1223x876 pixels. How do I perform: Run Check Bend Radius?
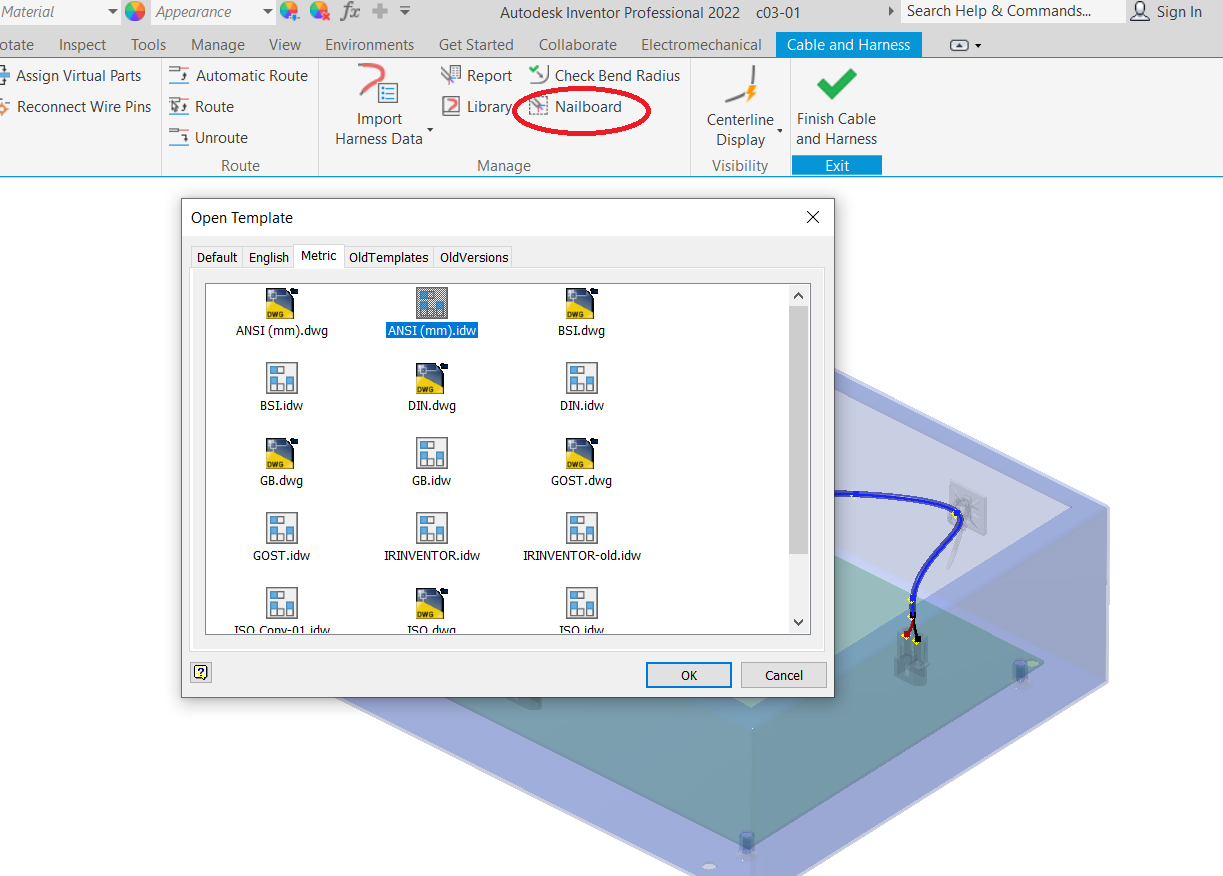(604, 75)
